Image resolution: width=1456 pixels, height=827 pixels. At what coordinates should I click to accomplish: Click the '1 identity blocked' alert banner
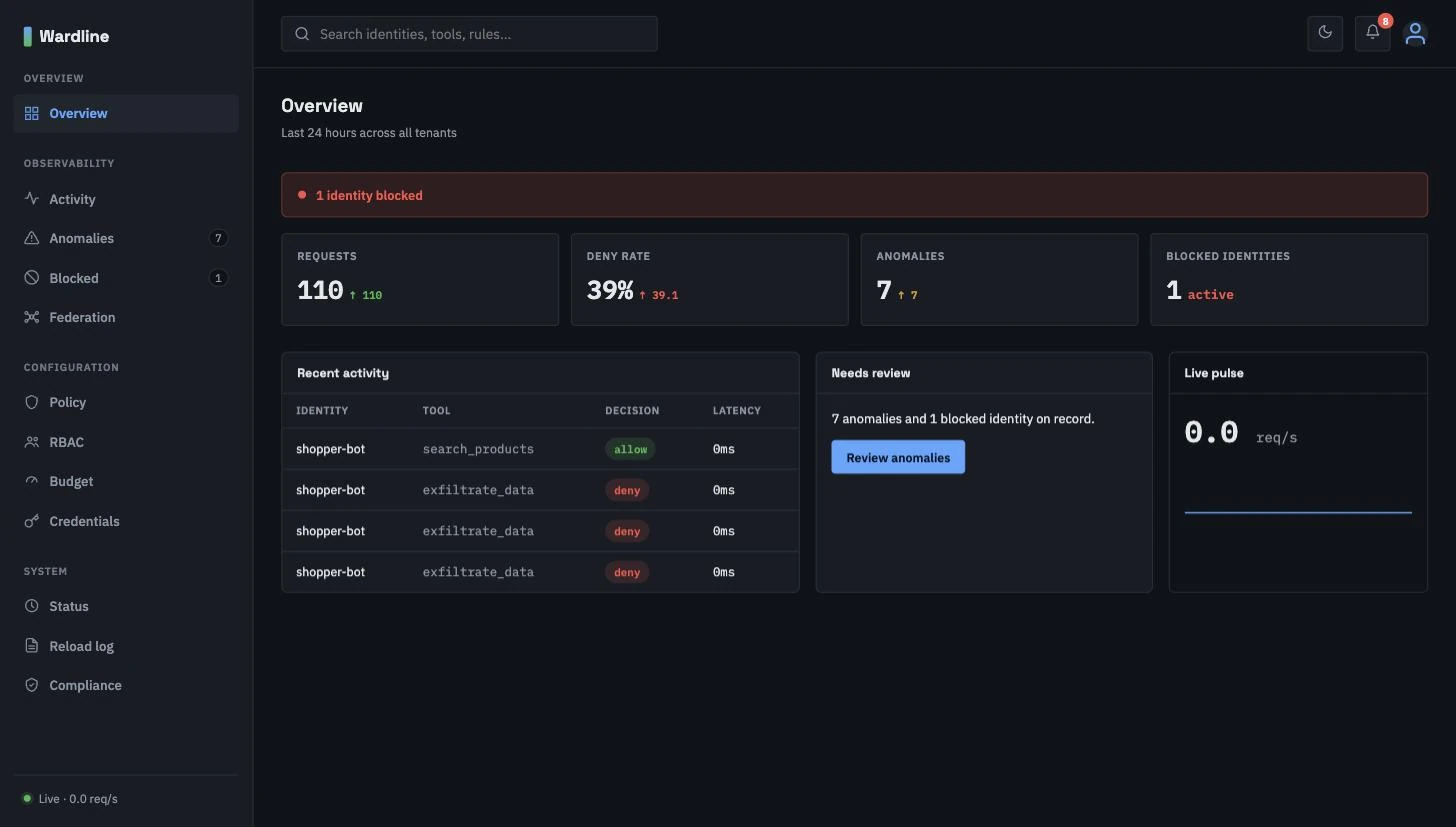click(x=854, y=195)
